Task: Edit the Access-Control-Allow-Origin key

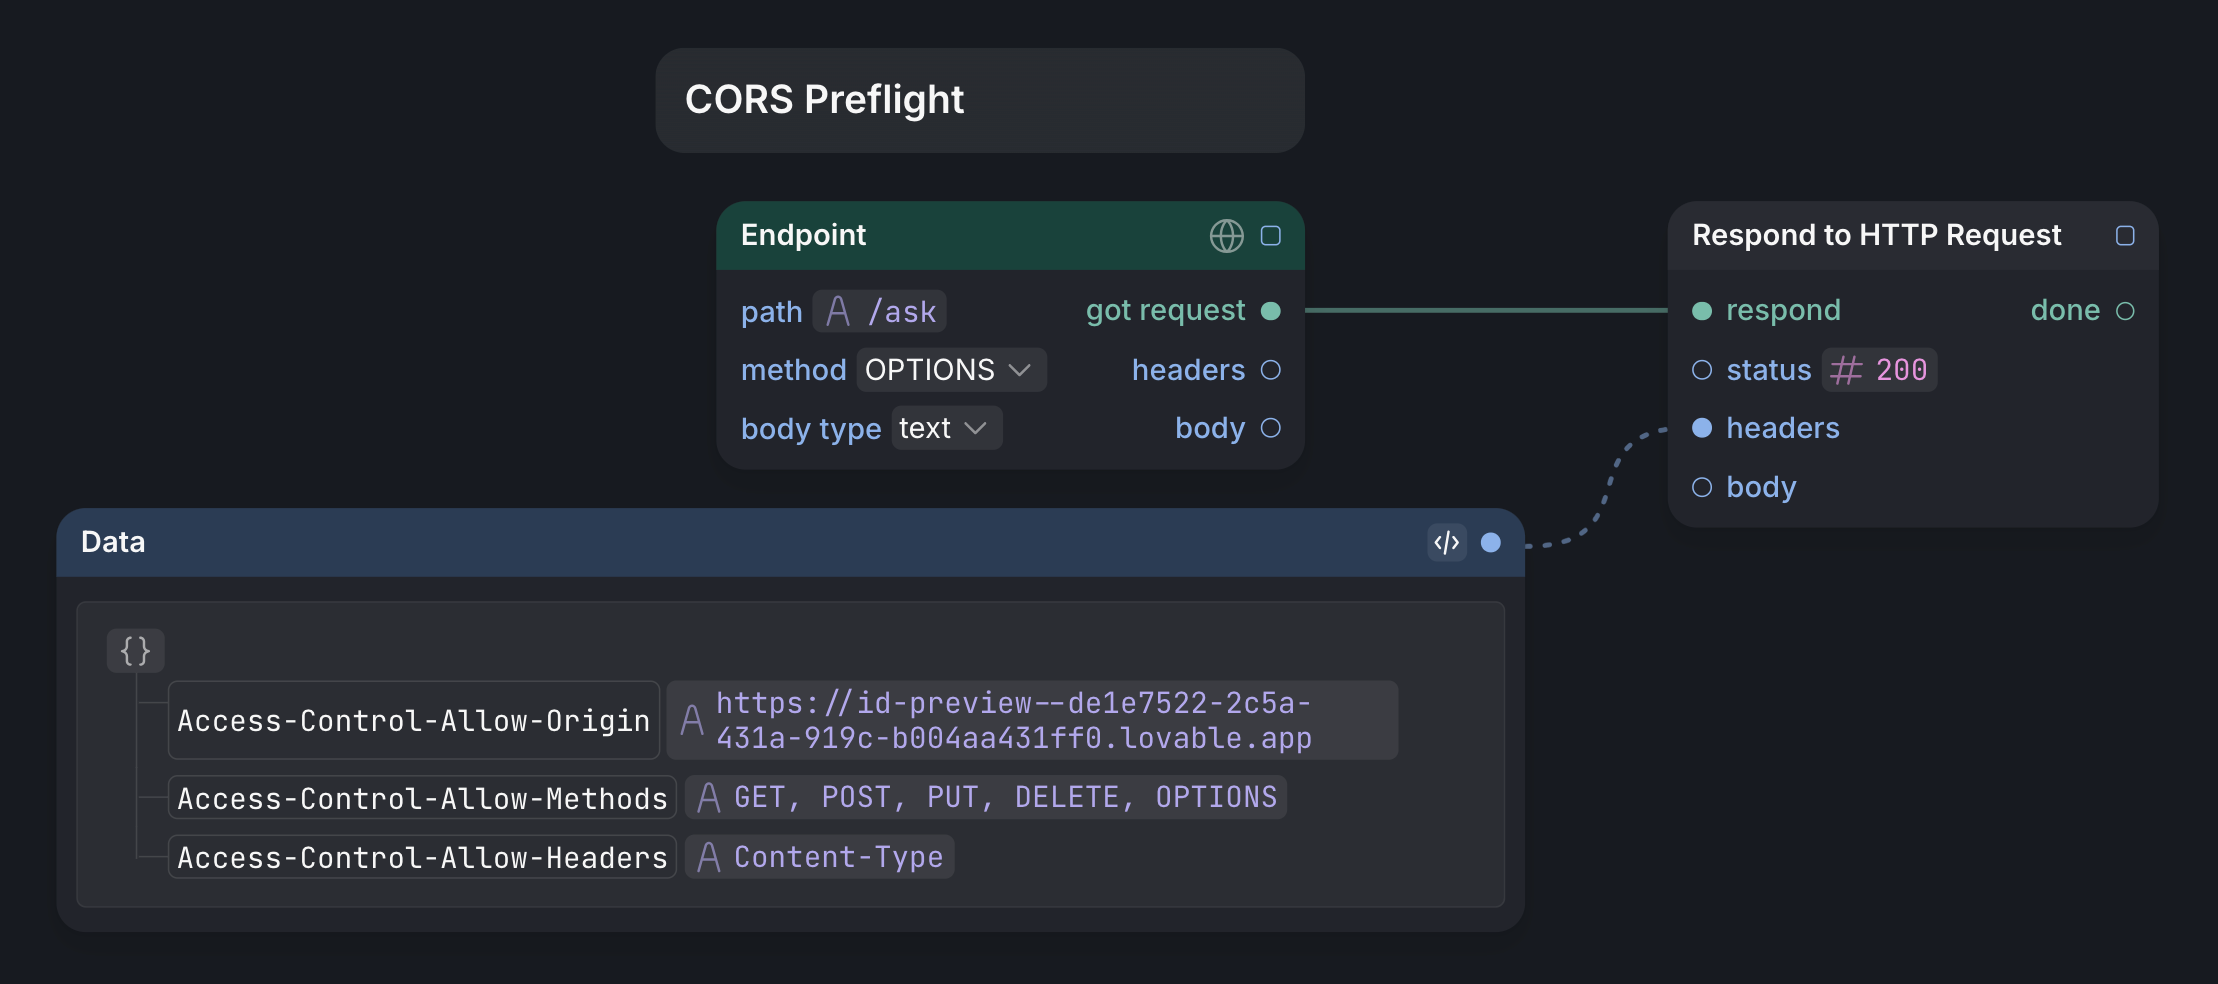Action: tap(414, 720)
